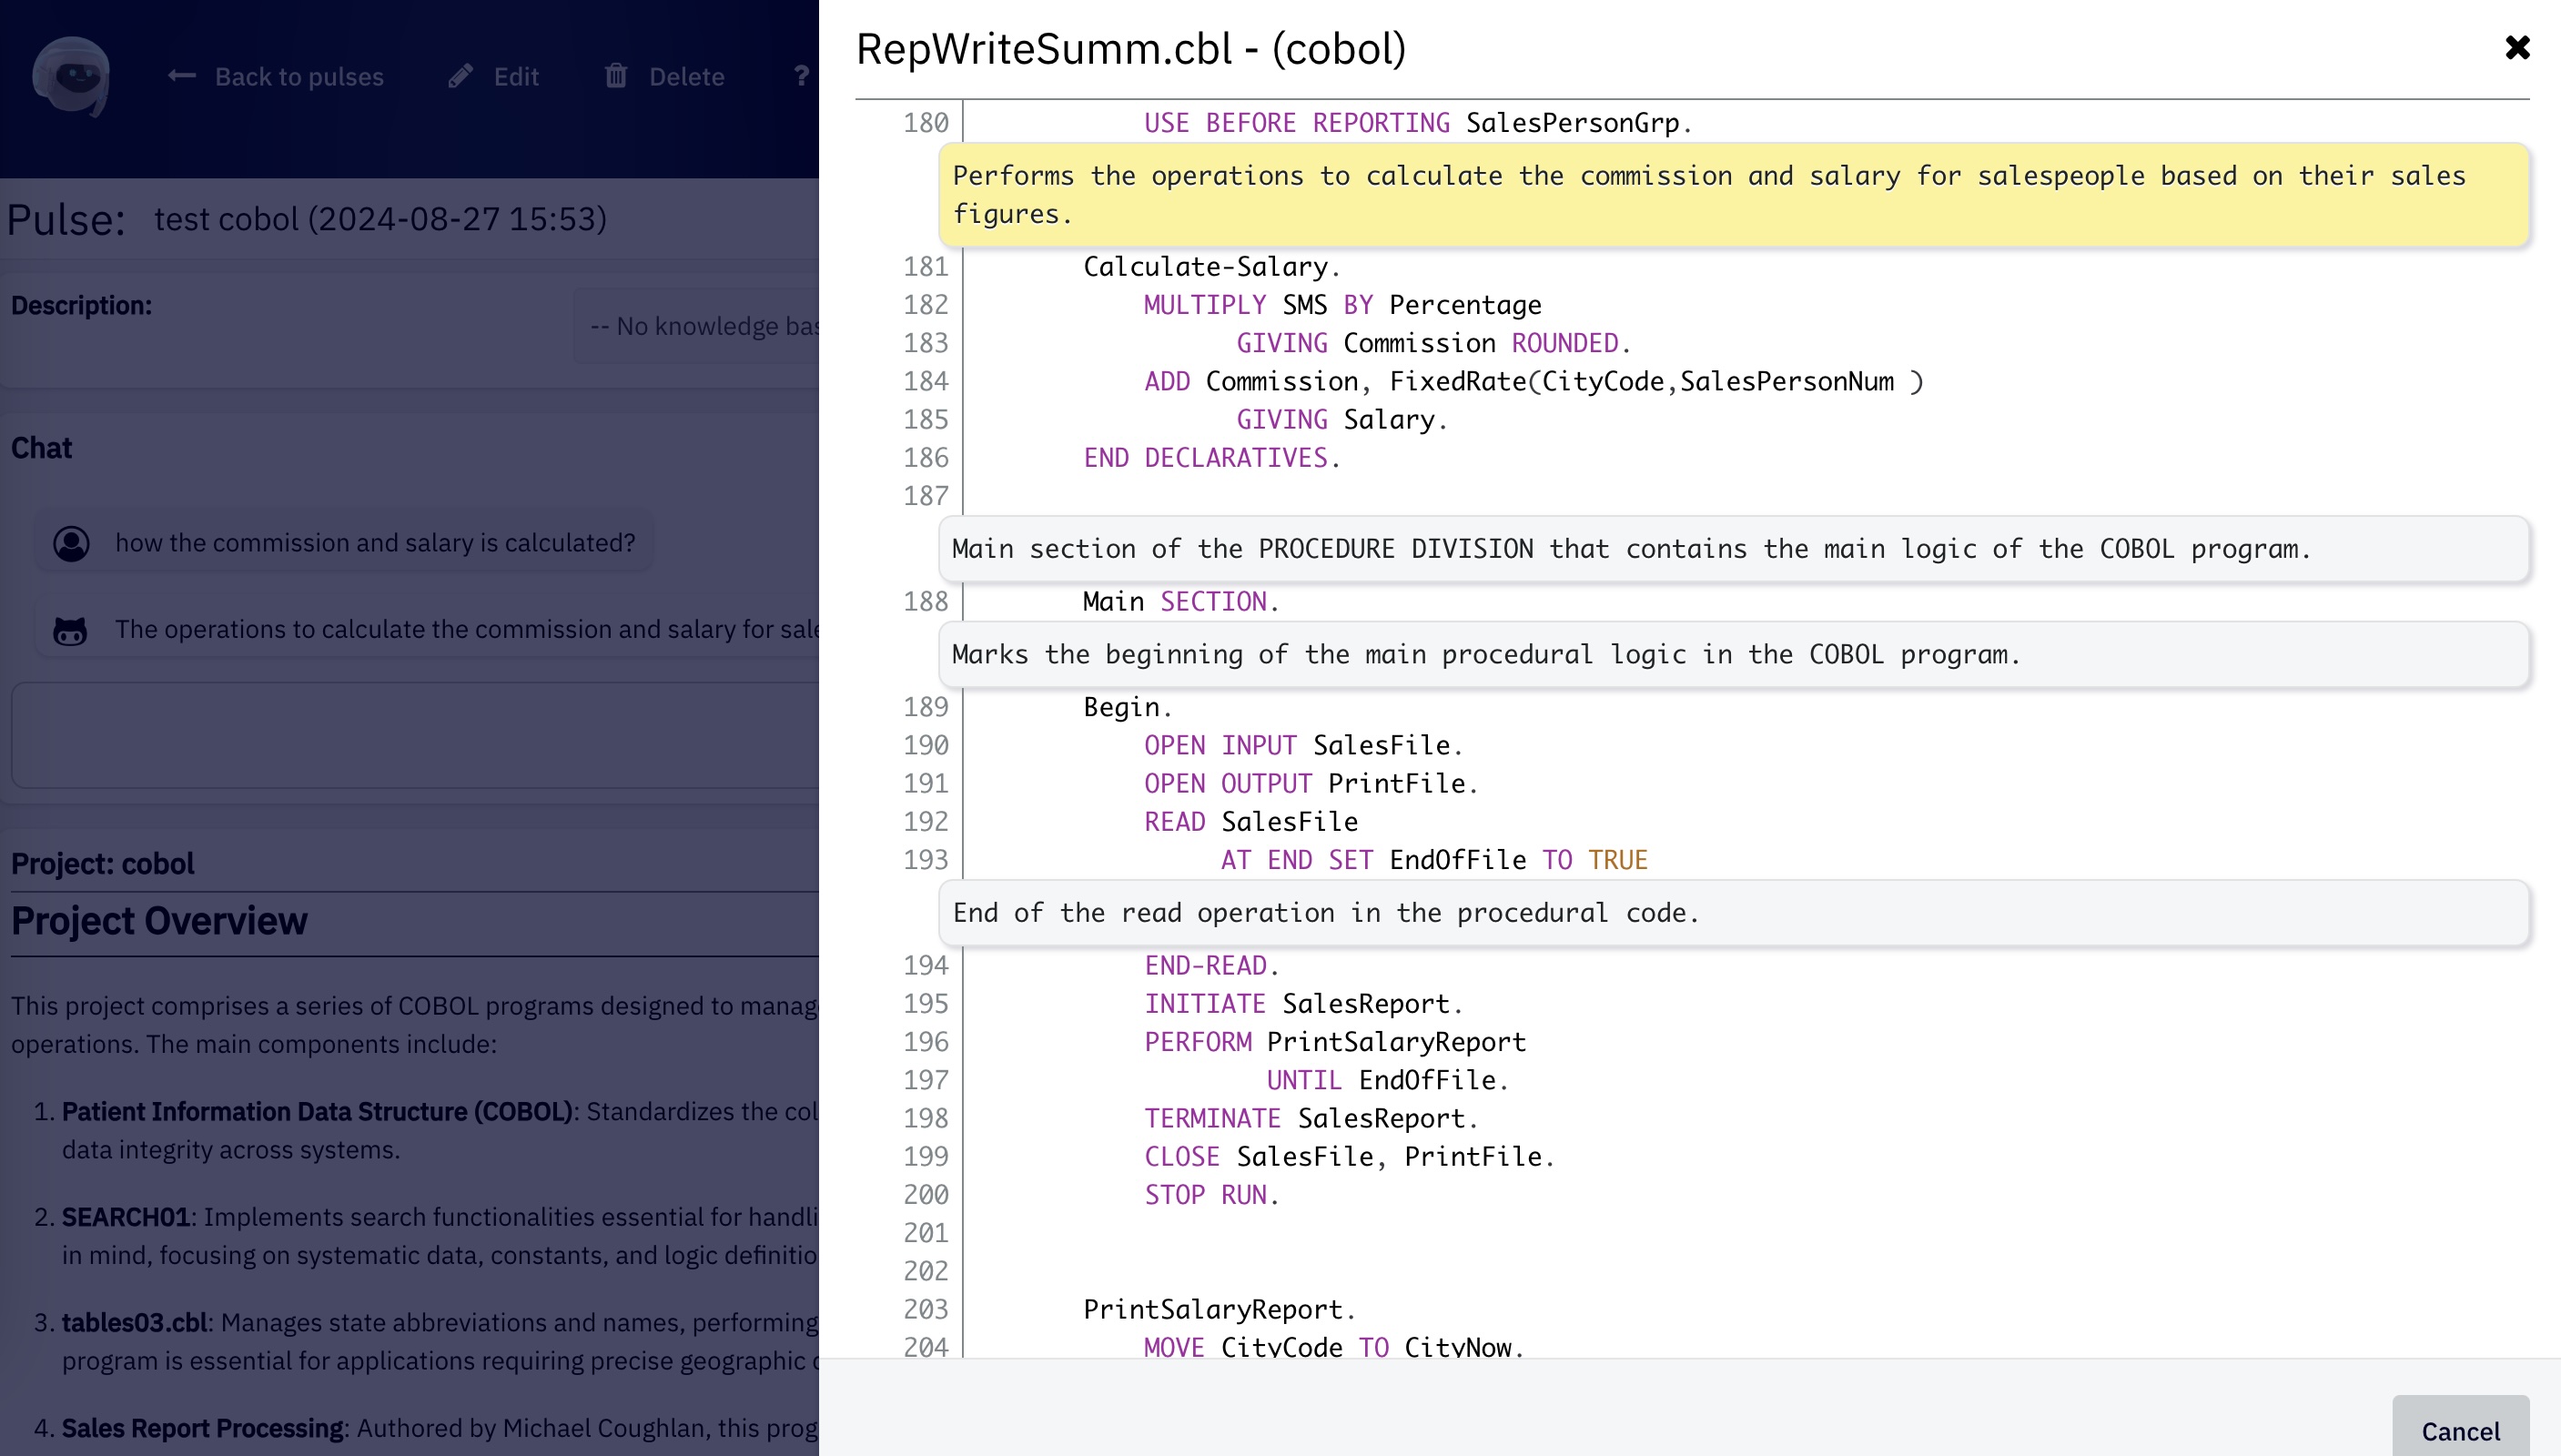The width and height of the screenshot is (2561, 1456).
Task: Click the Back to pulses arrow icon
Action: pos(181,75)
